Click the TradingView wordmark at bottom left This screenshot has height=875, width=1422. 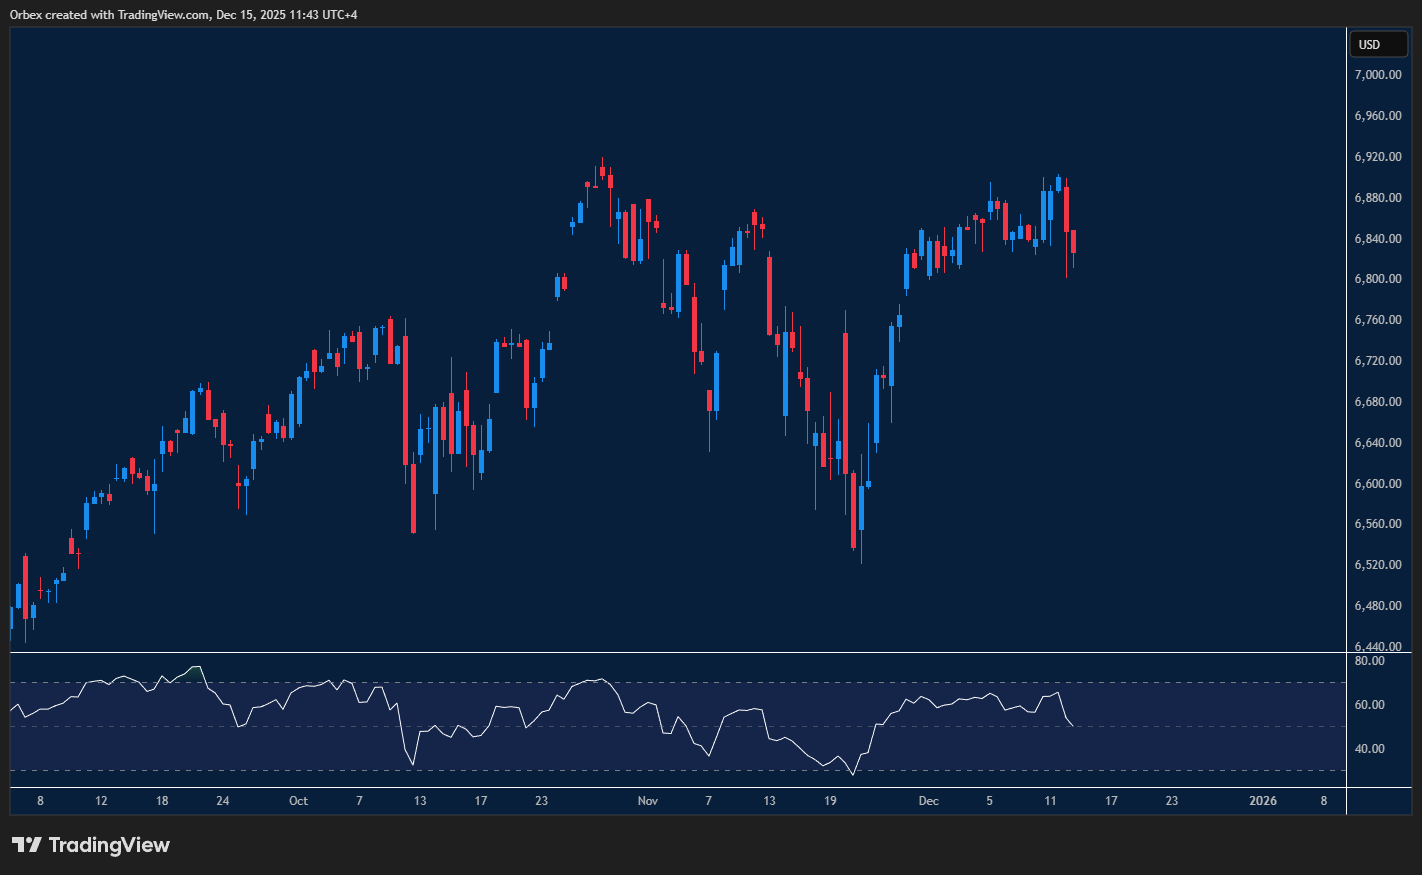tap(109, 845)
